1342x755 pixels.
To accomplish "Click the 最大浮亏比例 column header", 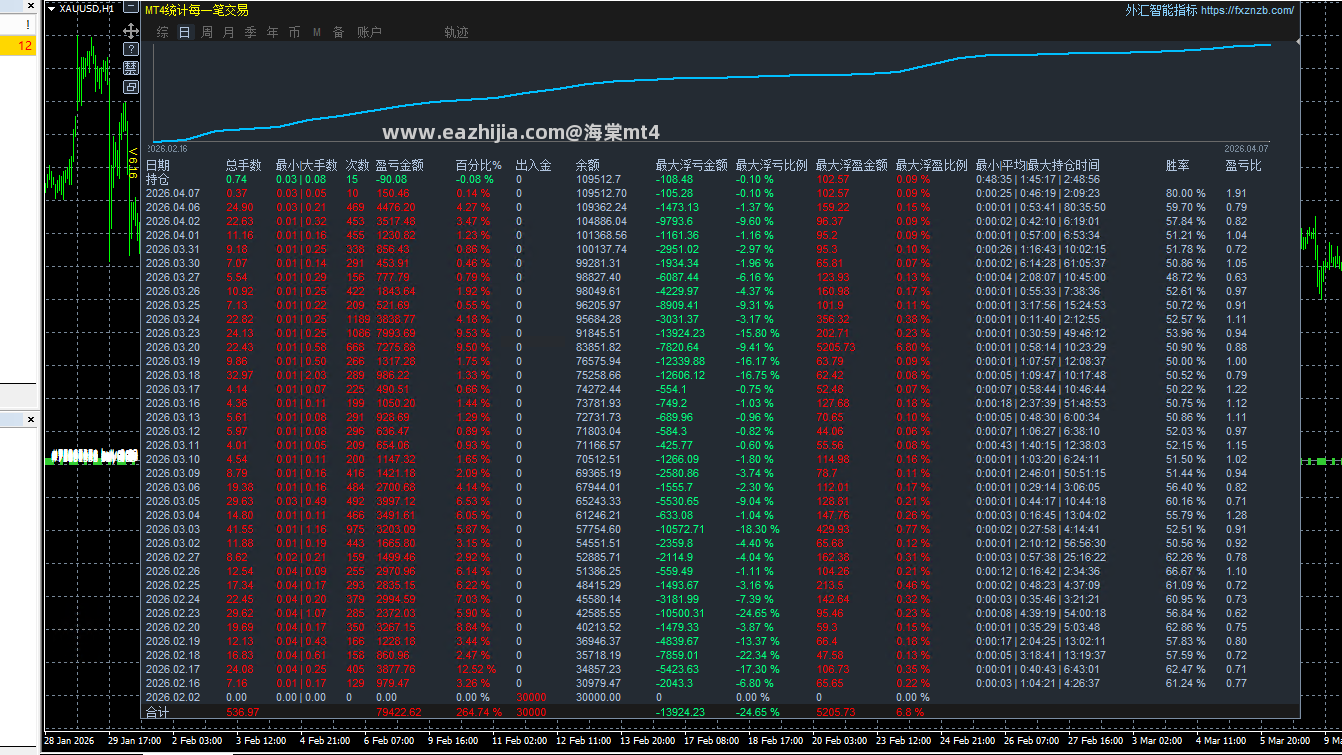I will click(x=772, y=165).
